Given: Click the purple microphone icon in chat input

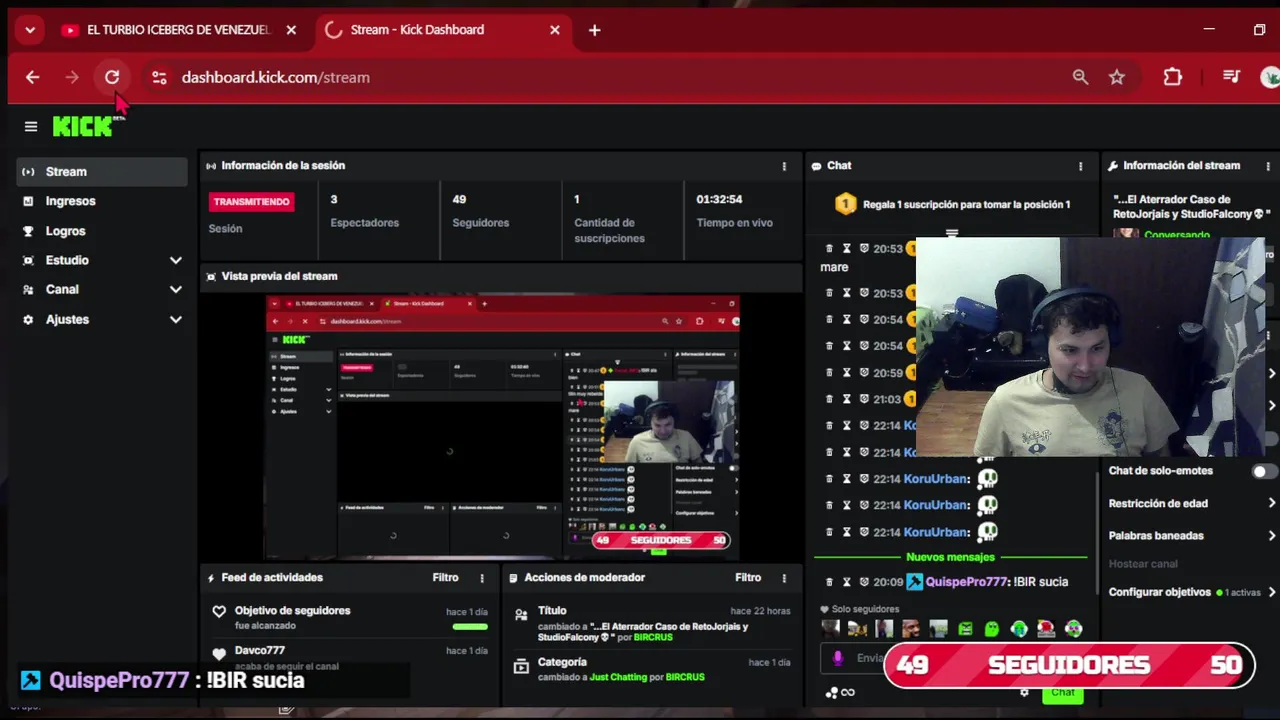Looking at the screenshot, I should [x=838, y=658].
